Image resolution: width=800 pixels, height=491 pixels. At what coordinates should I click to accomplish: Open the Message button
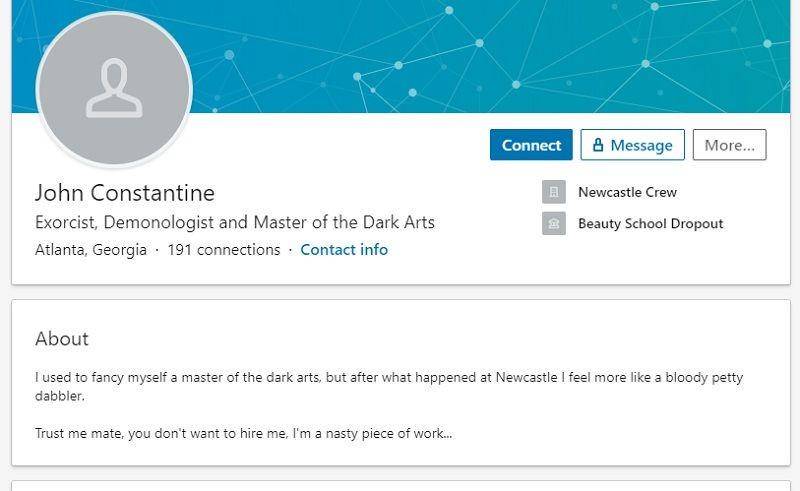tap(633, 145)
